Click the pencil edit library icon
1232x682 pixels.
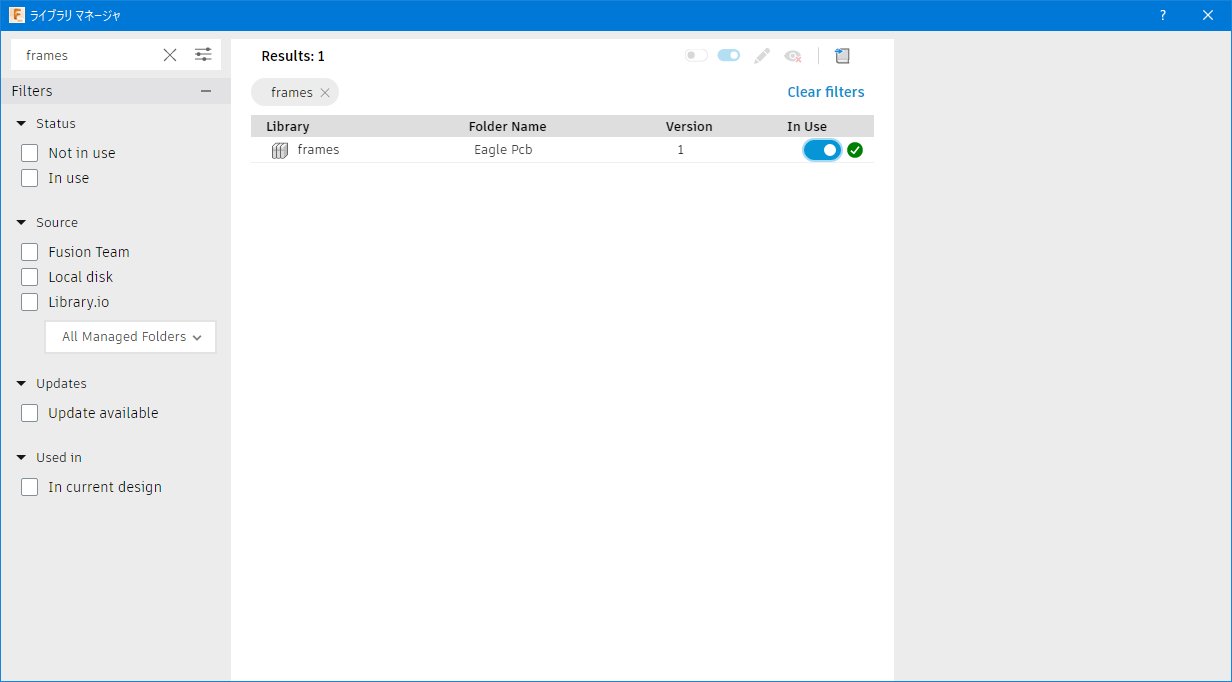click(x=762, y=56)
